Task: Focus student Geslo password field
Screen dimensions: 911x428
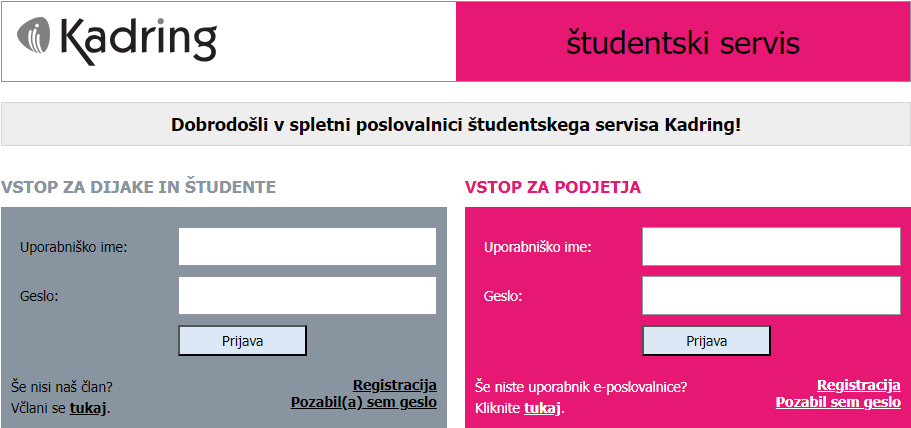Action: (307, 296)
